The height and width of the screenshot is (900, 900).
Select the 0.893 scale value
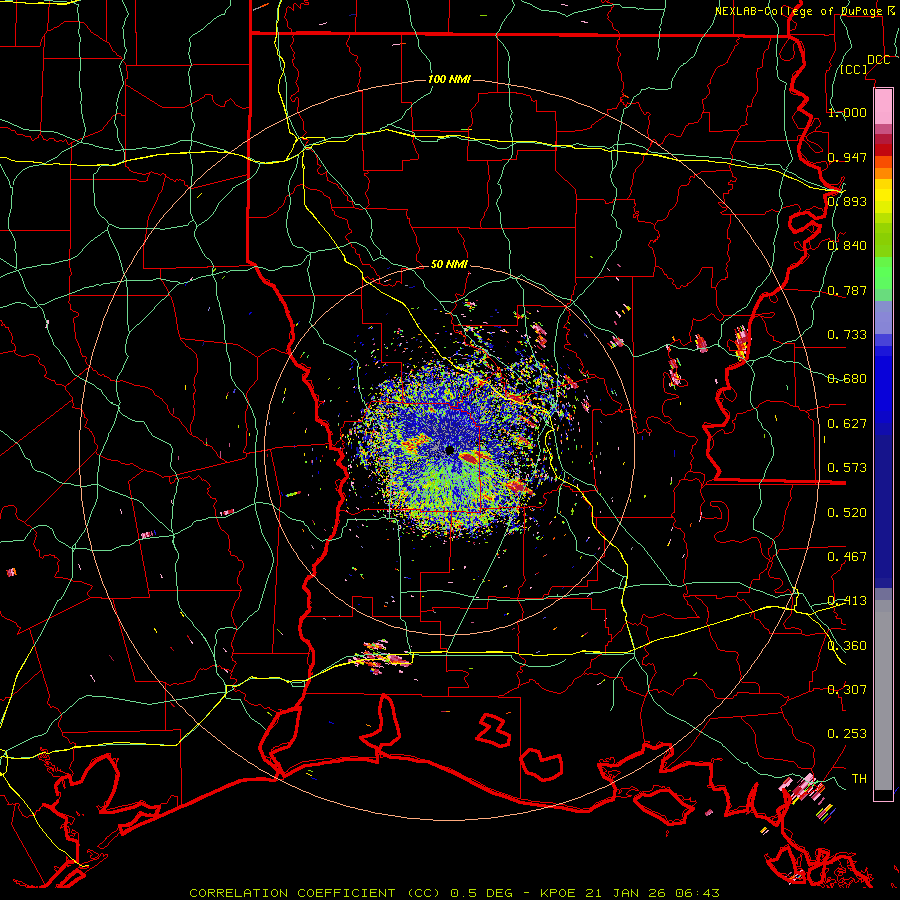pyautogui.click(x=847, y=201)
